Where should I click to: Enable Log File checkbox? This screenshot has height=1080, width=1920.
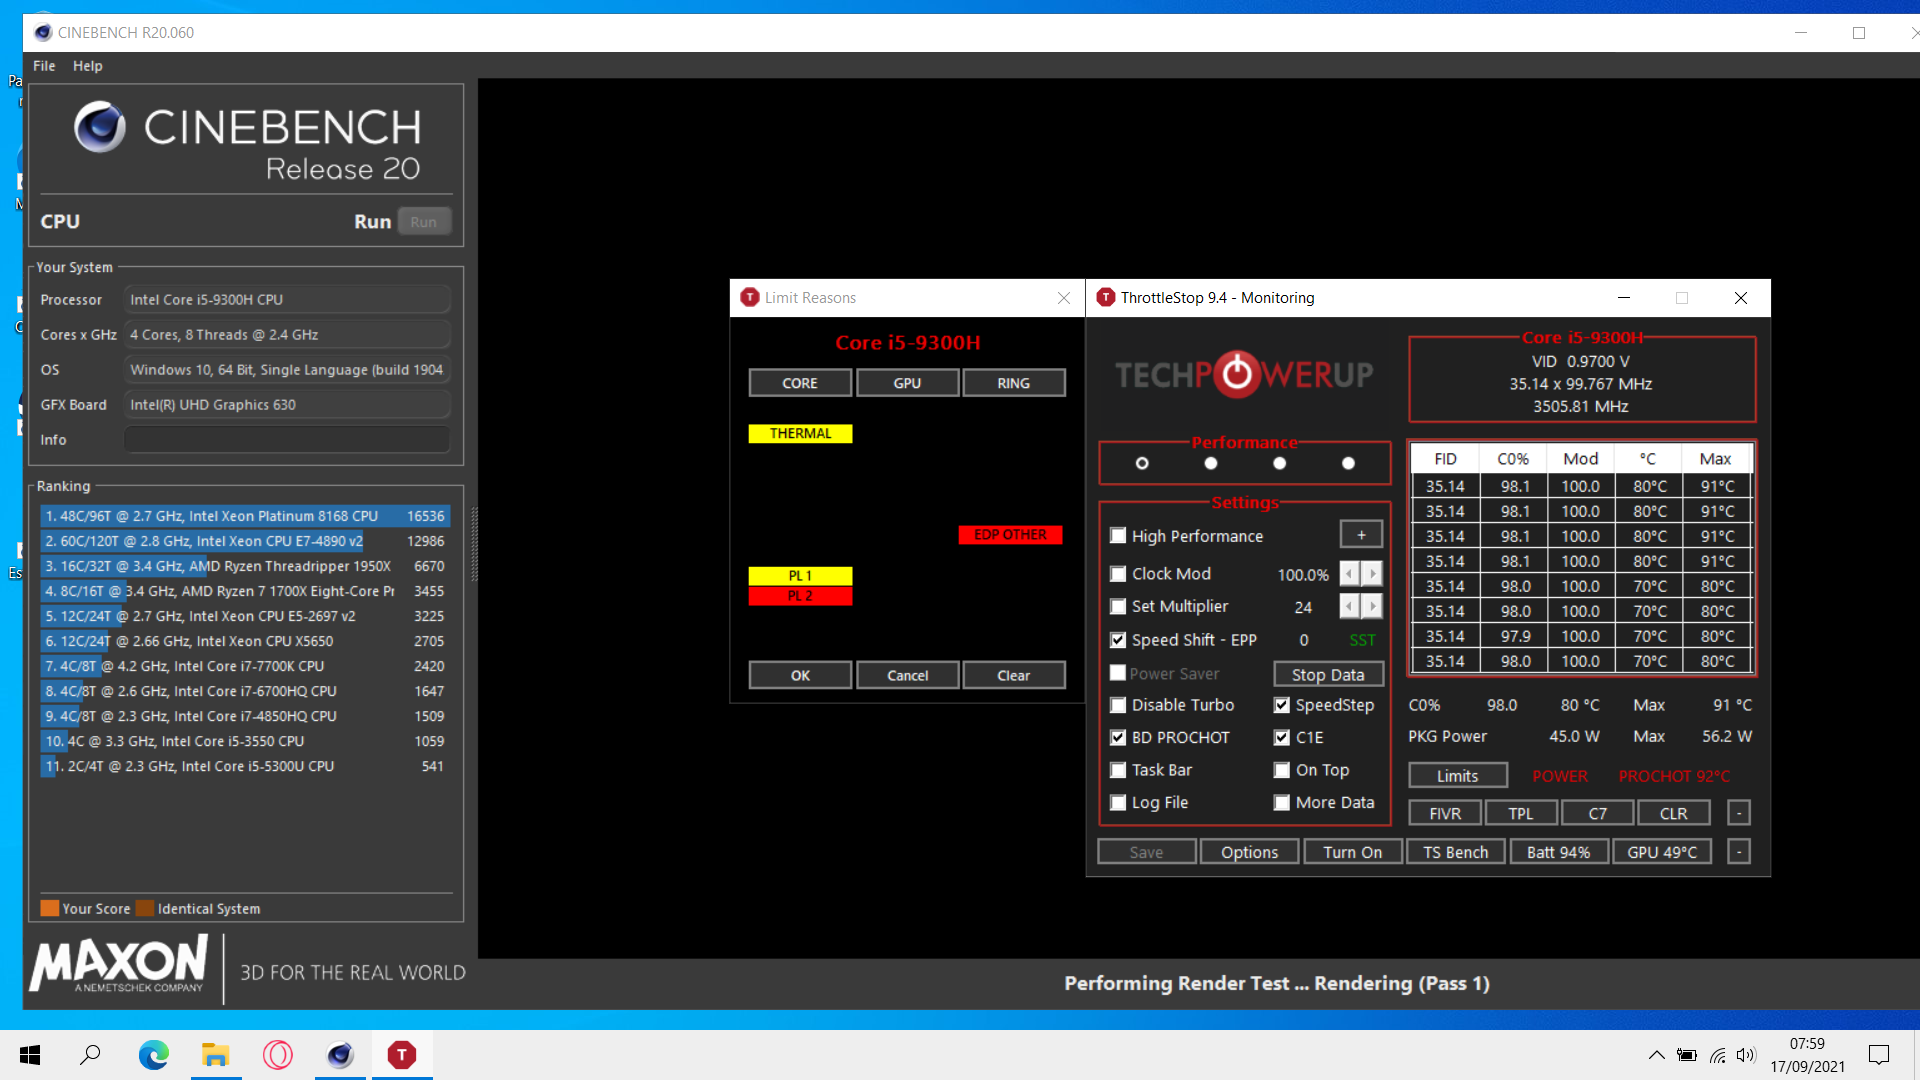(x=1118, y=803)
